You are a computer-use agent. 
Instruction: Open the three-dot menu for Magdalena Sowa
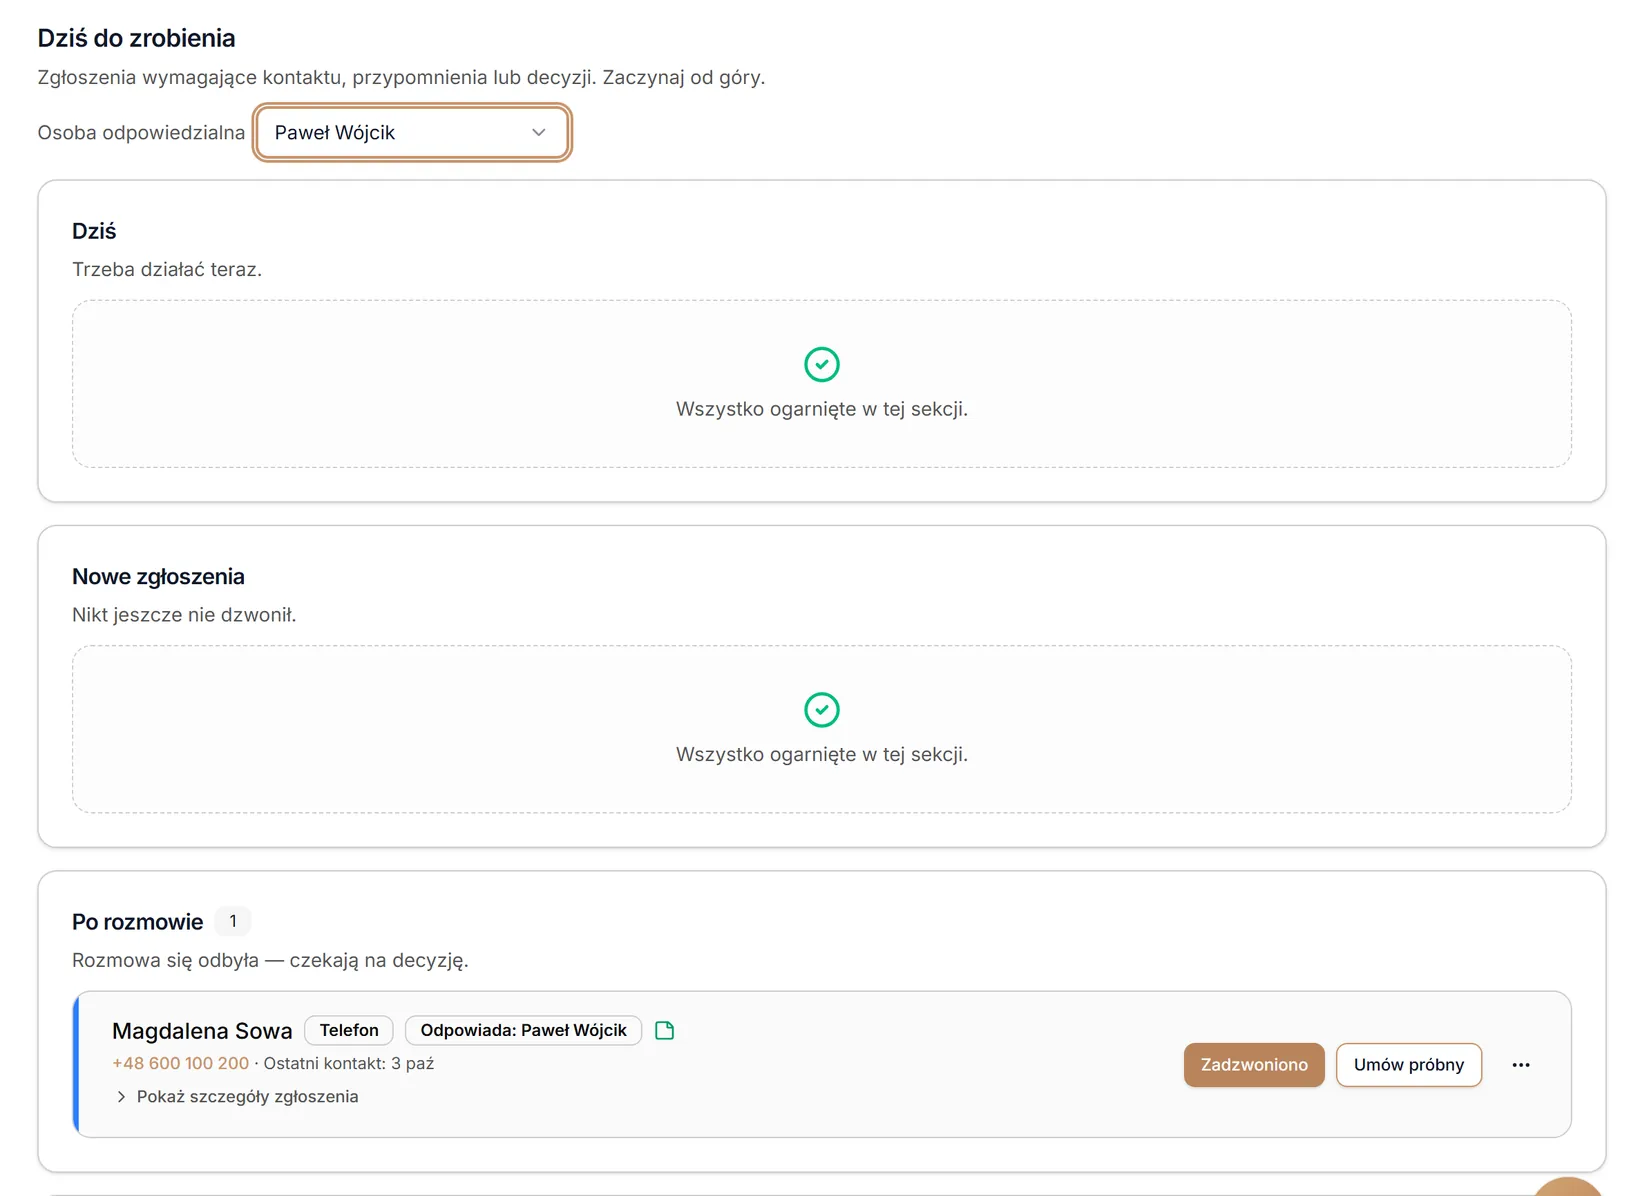pyautogui.click(x=1521, y=1065)
